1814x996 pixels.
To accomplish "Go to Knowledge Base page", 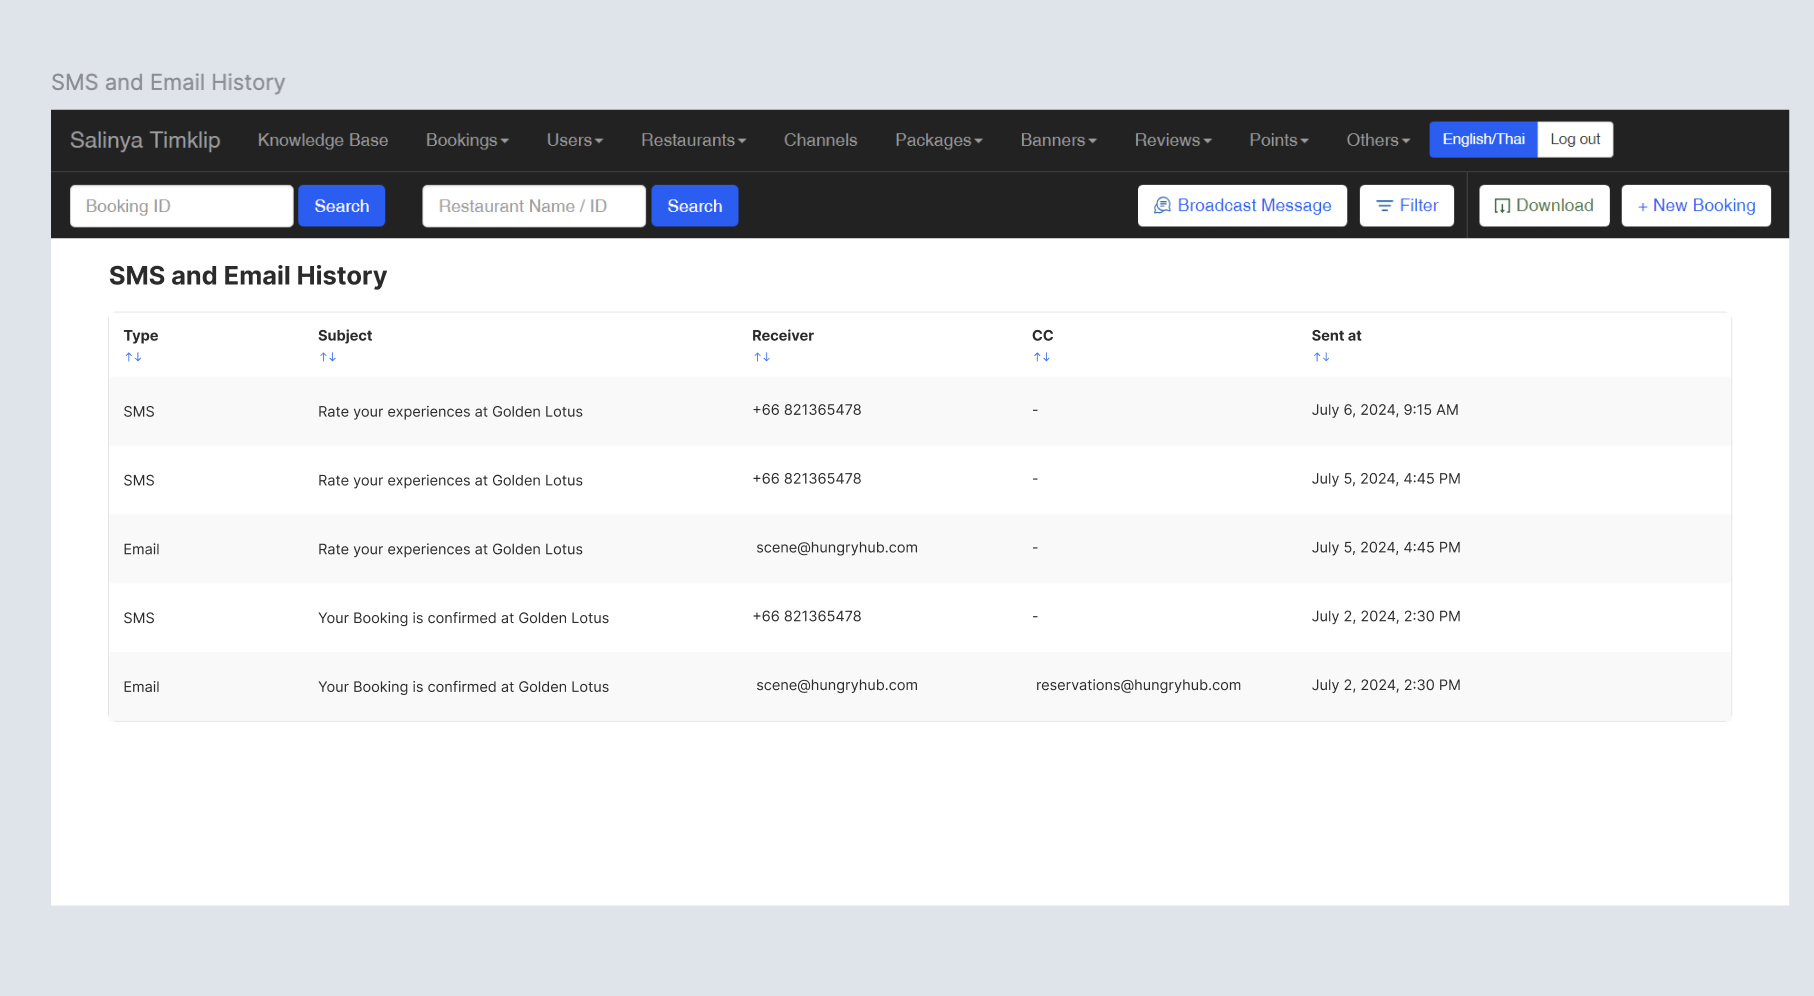I will (323, 140).
